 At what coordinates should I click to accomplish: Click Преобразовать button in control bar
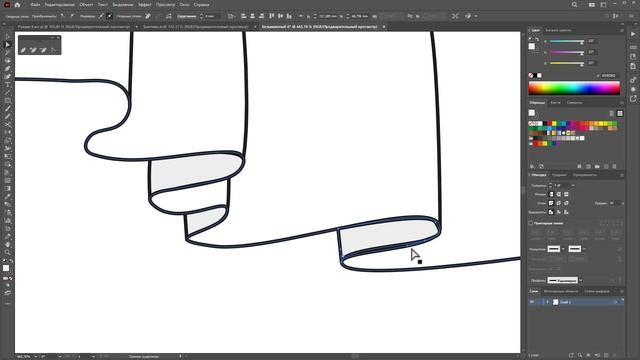click(44, 16)
